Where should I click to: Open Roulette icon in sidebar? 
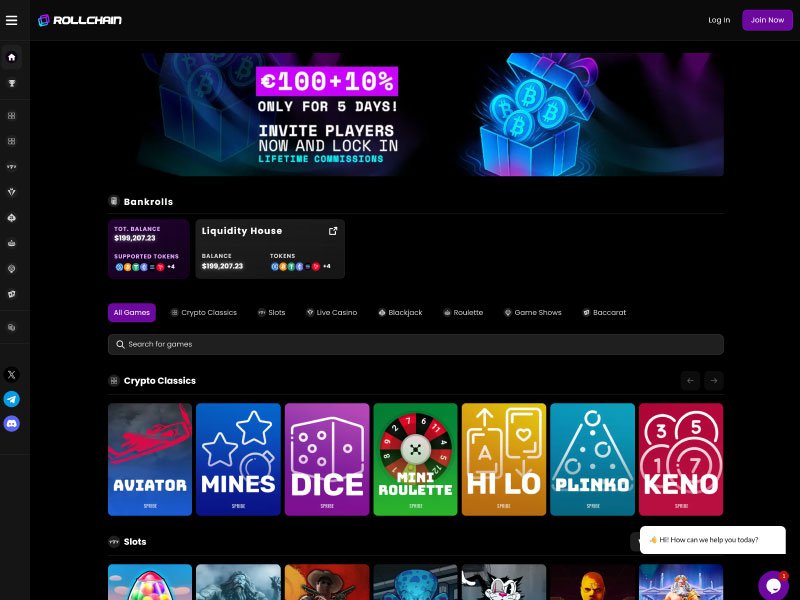[12, 243]
